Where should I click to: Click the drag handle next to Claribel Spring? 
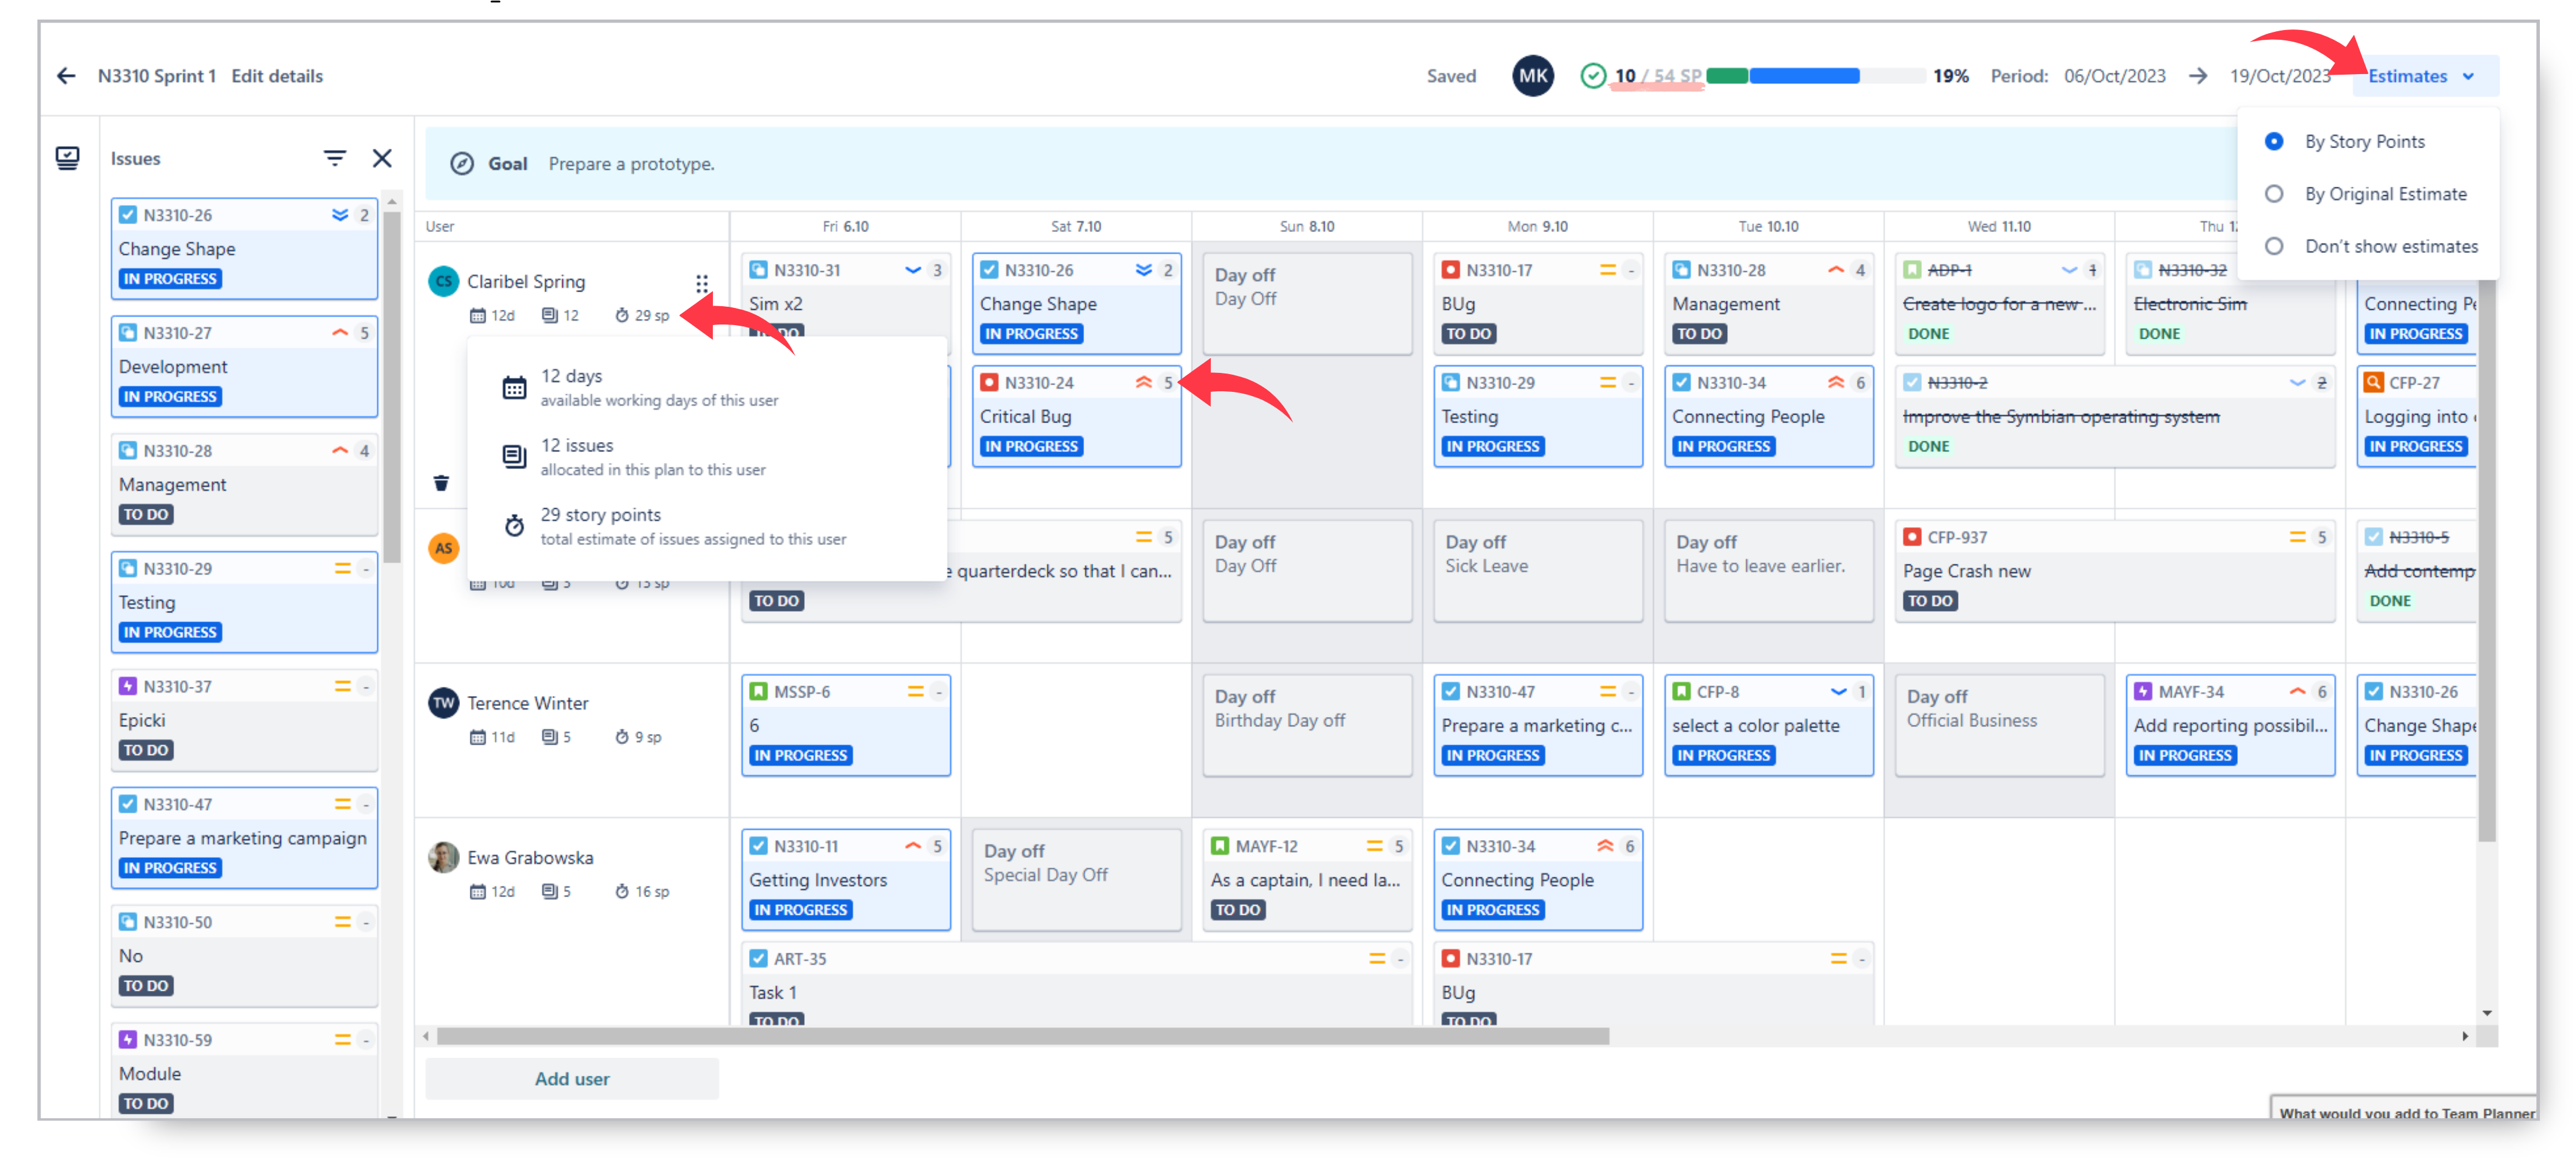coord(703,284)
